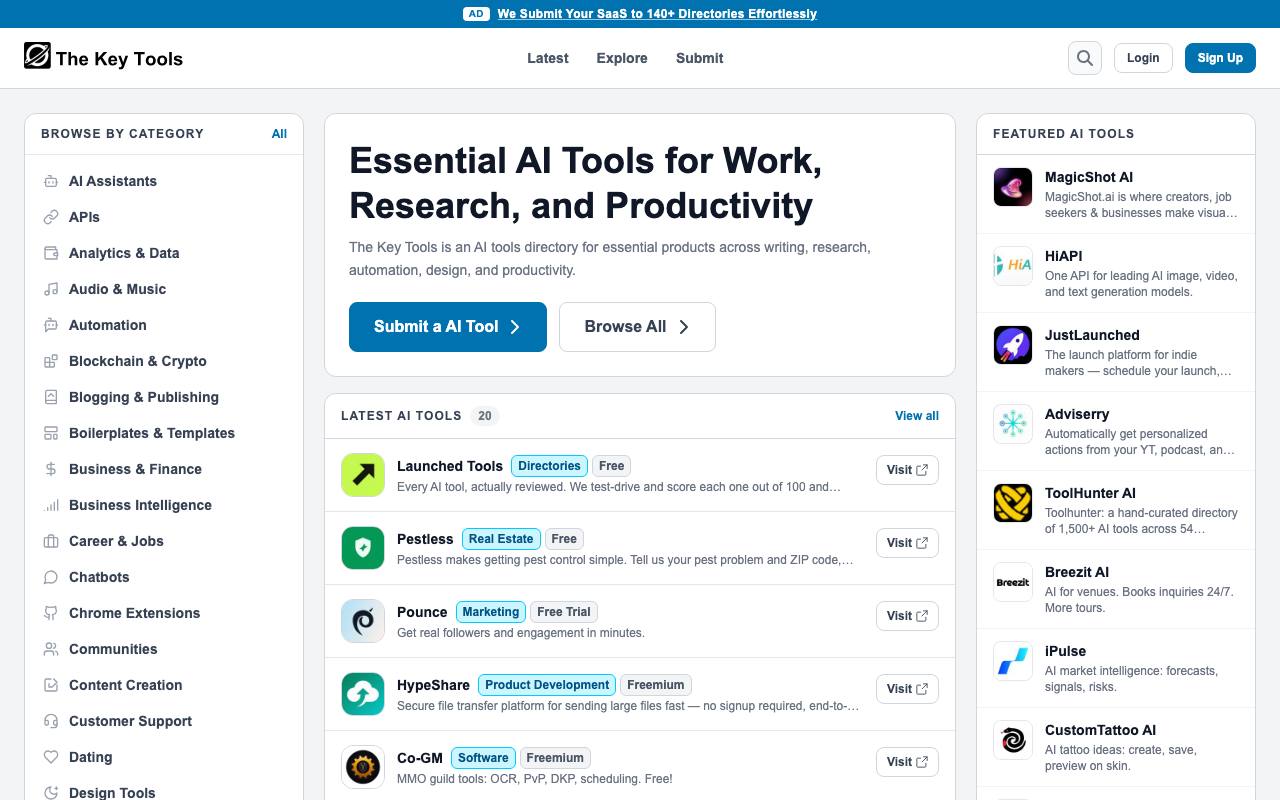The height and width of the screenshot is (800, 1280).
Task: Click Visit button for HypeShare
Action: click(x=907, y=689)
